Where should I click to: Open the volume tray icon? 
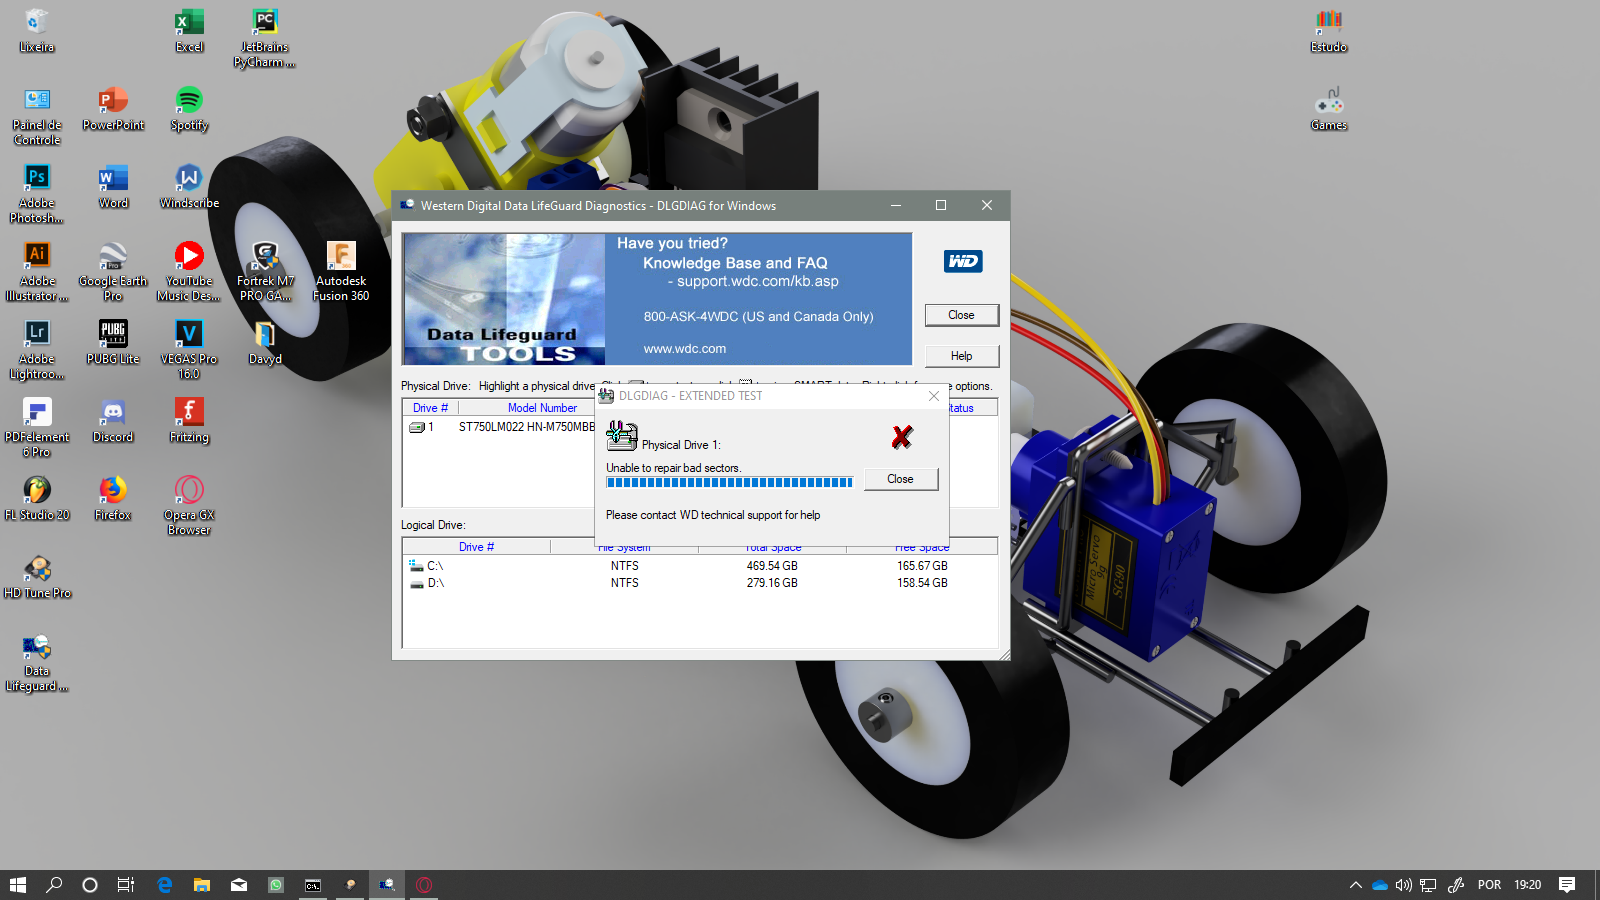click(1403, 885)
